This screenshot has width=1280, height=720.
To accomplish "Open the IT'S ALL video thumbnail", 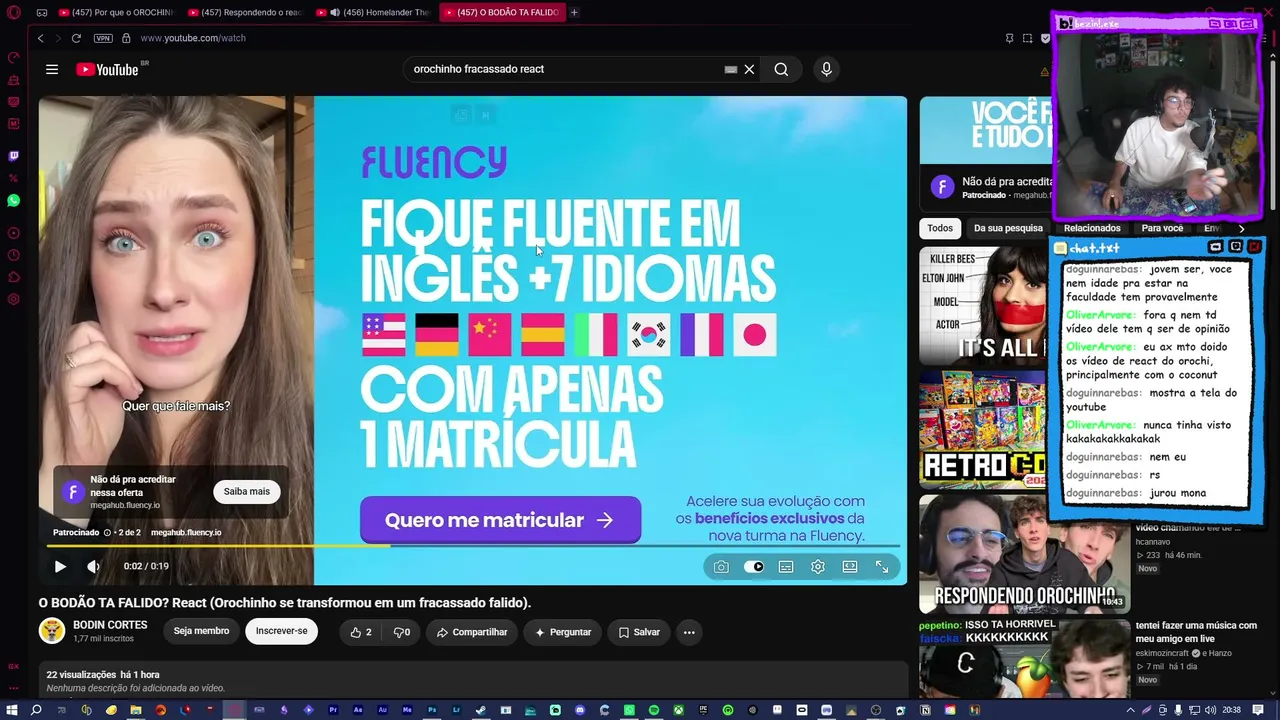I will point(982,306).
